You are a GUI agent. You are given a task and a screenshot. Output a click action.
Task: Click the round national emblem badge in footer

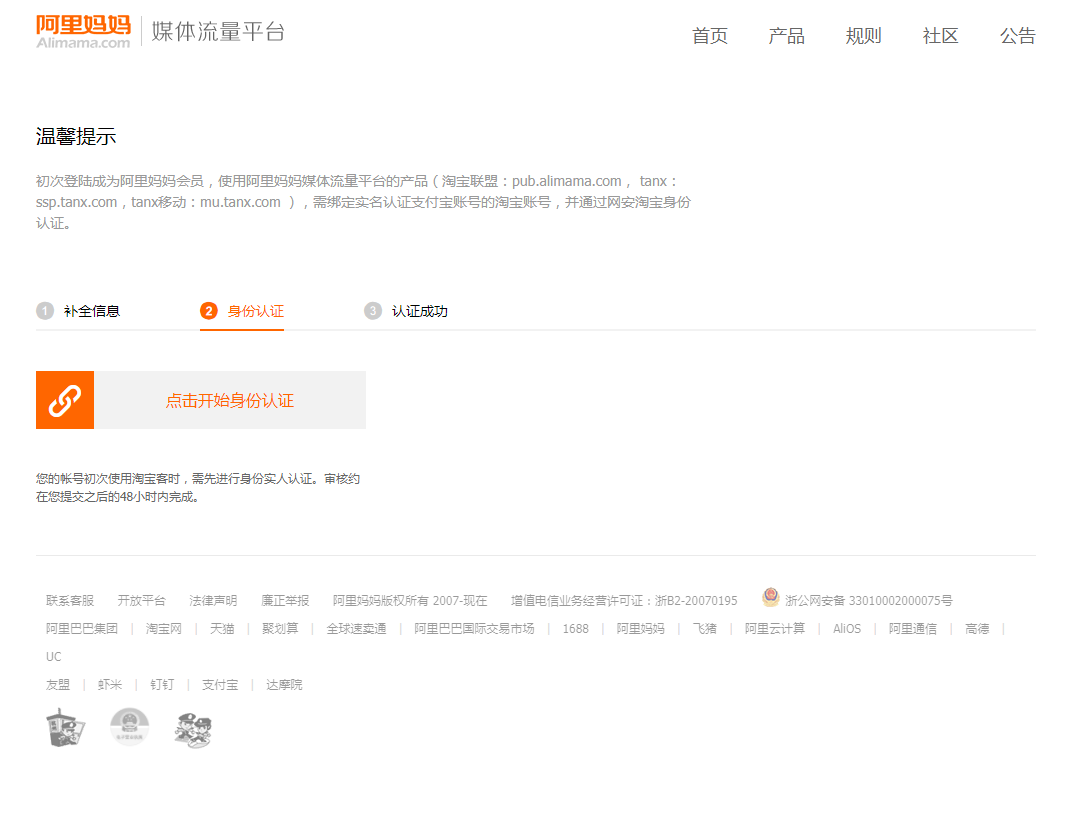[x=130, y=727]
